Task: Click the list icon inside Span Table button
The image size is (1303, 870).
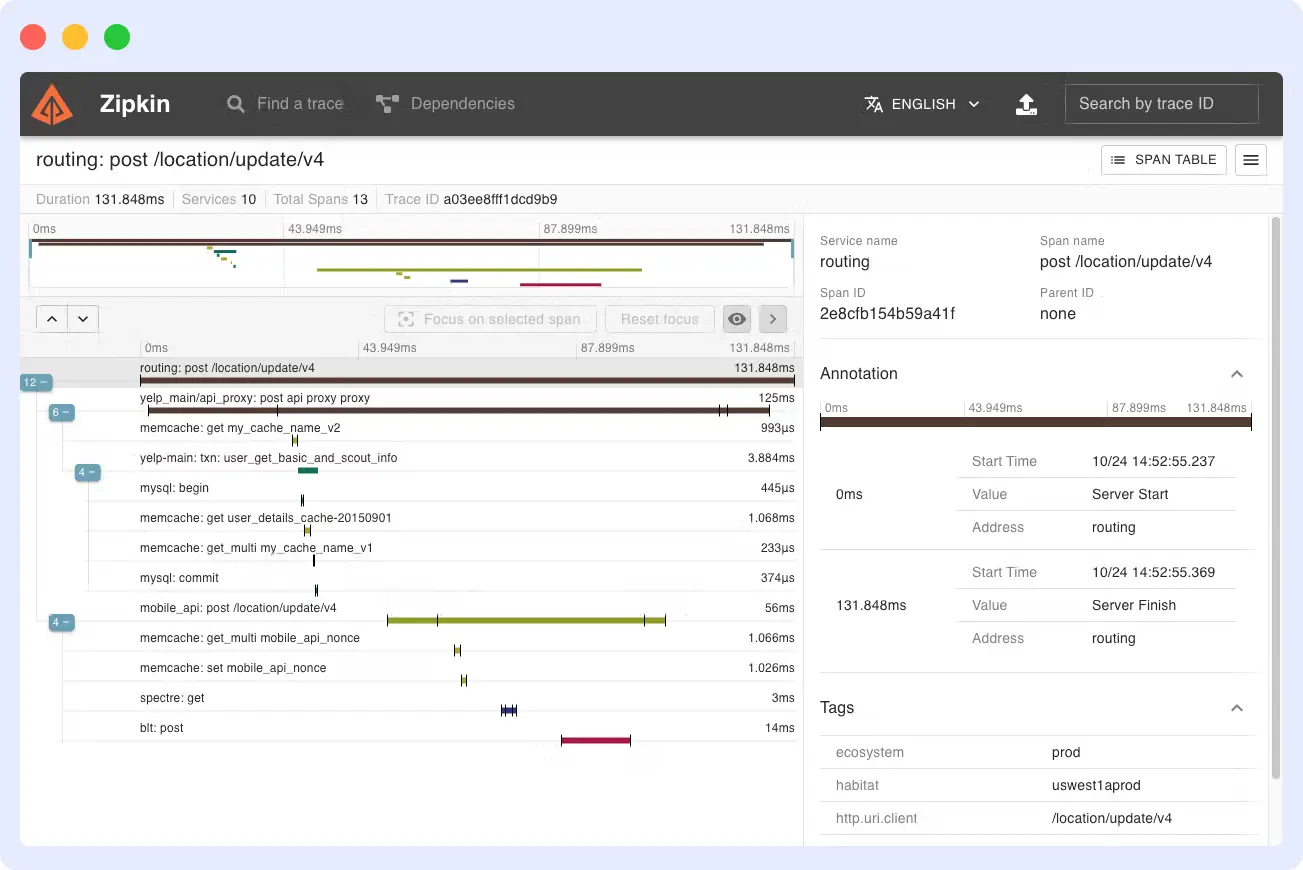Action: (x=1119, y=159)
